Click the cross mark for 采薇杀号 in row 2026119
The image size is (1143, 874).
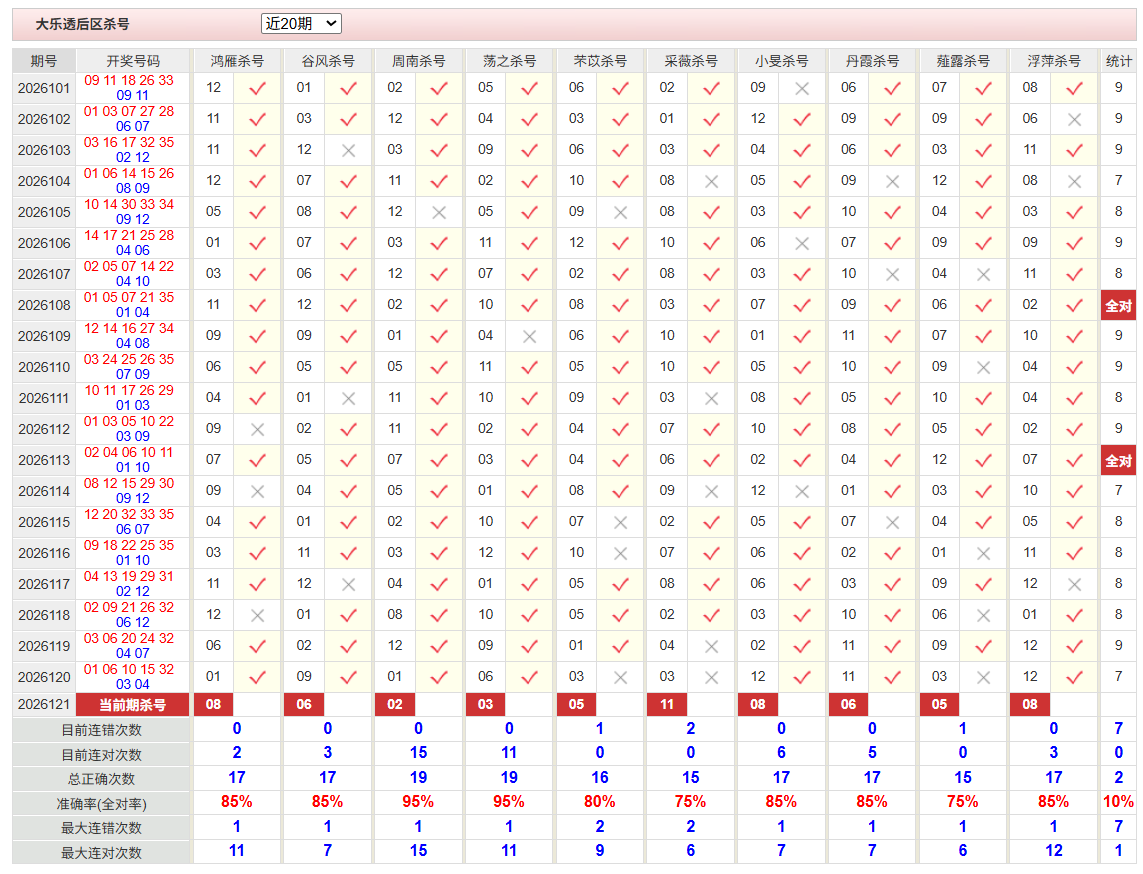(x=711, y=647)
